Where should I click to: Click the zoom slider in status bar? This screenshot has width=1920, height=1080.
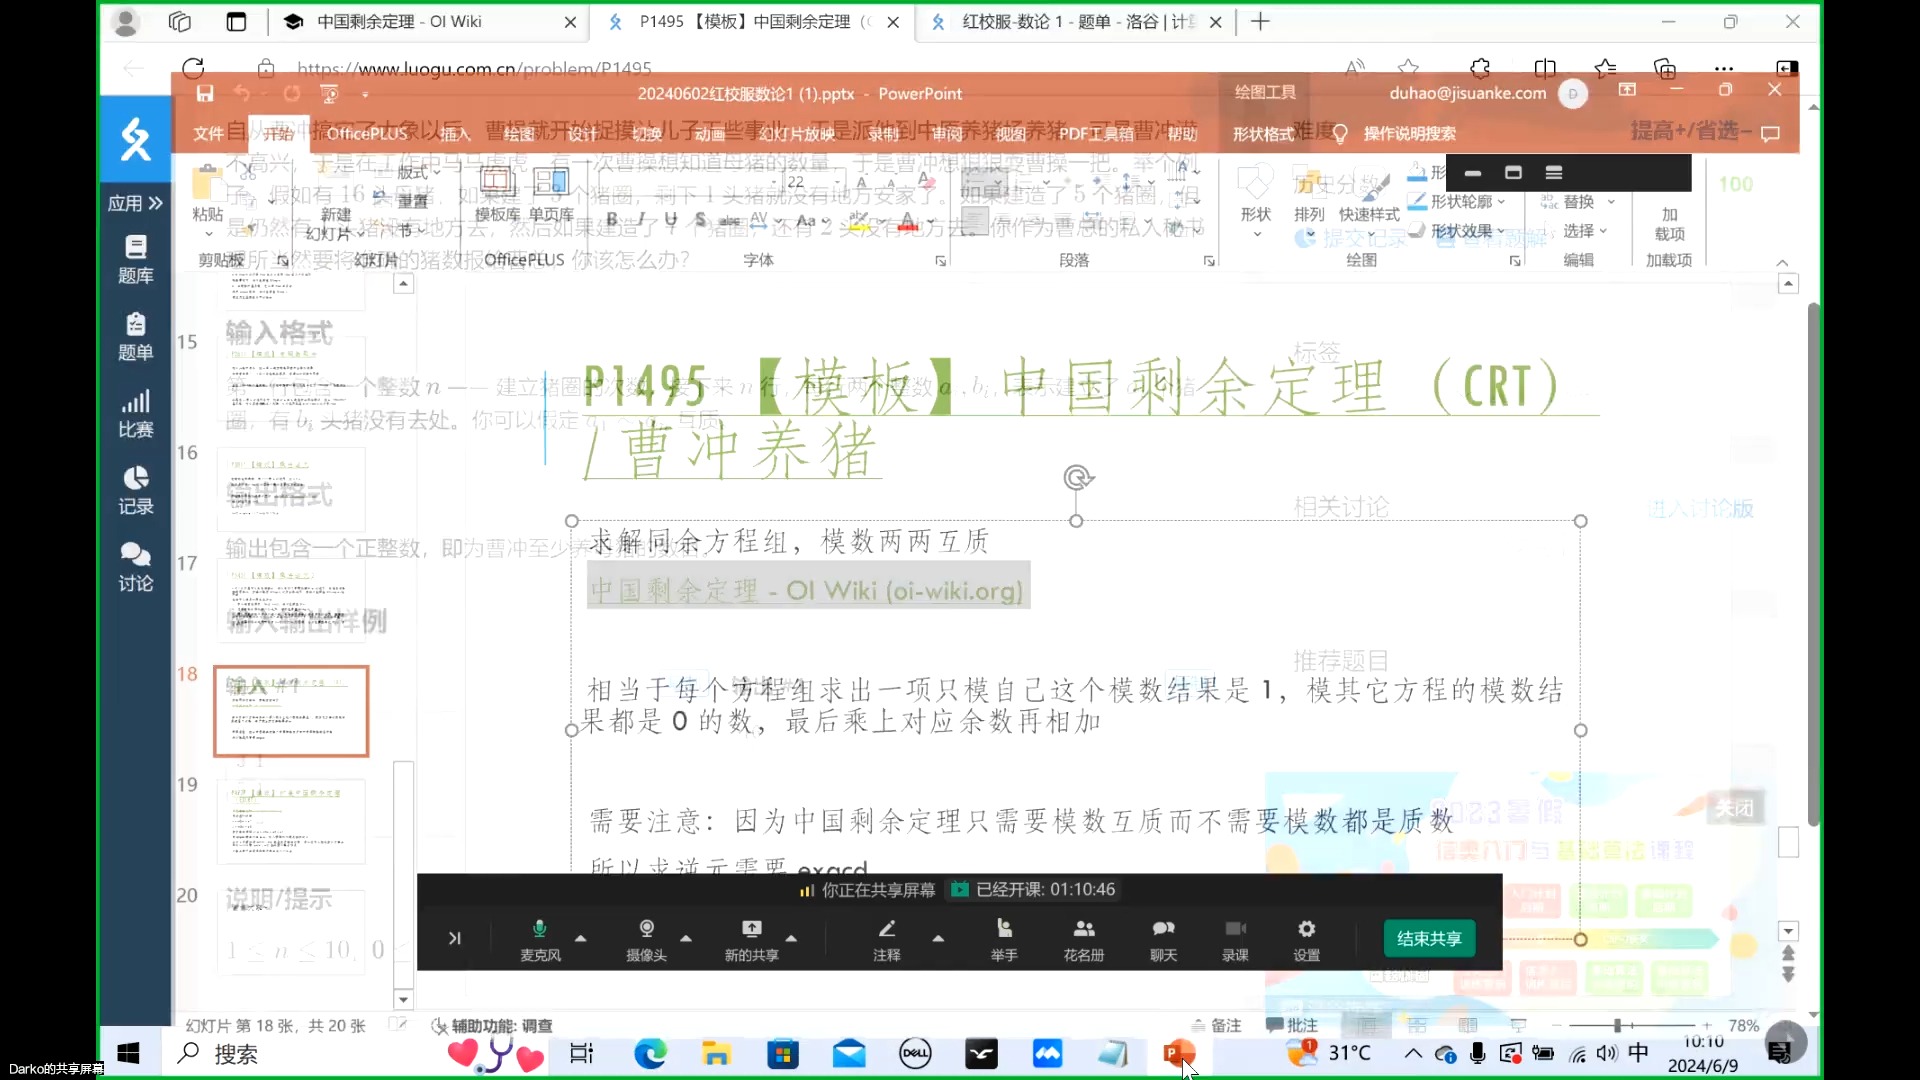coord(1631,1025)
